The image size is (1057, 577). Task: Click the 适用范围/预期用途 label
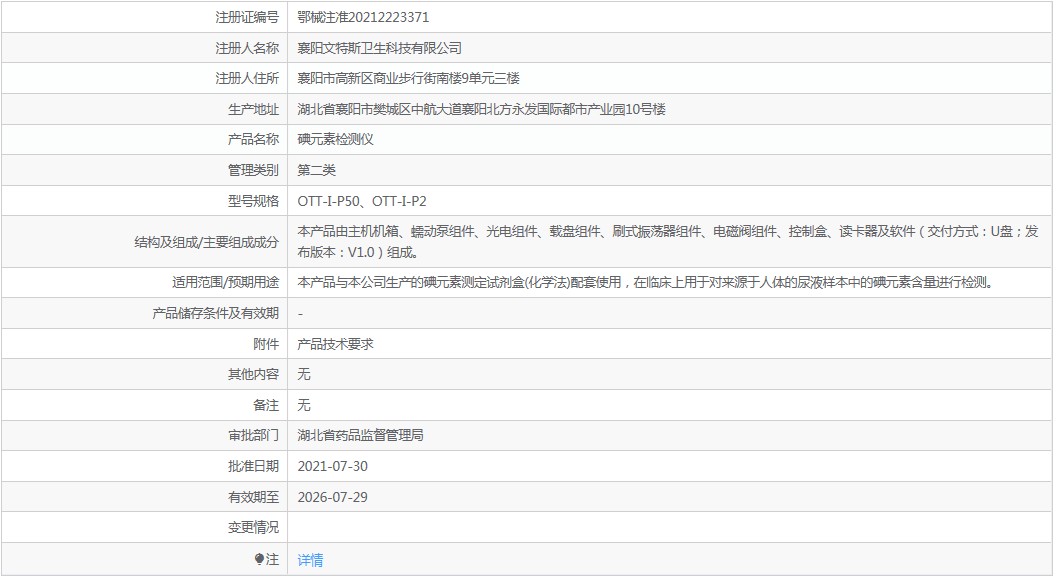tap(225, 282)
